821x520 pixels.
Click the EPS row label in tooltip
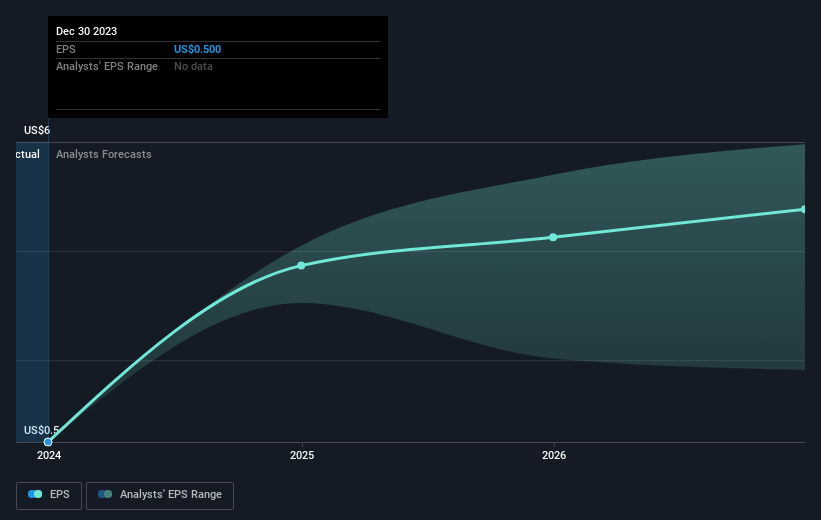pyautogui.click(x=66, y=49)
